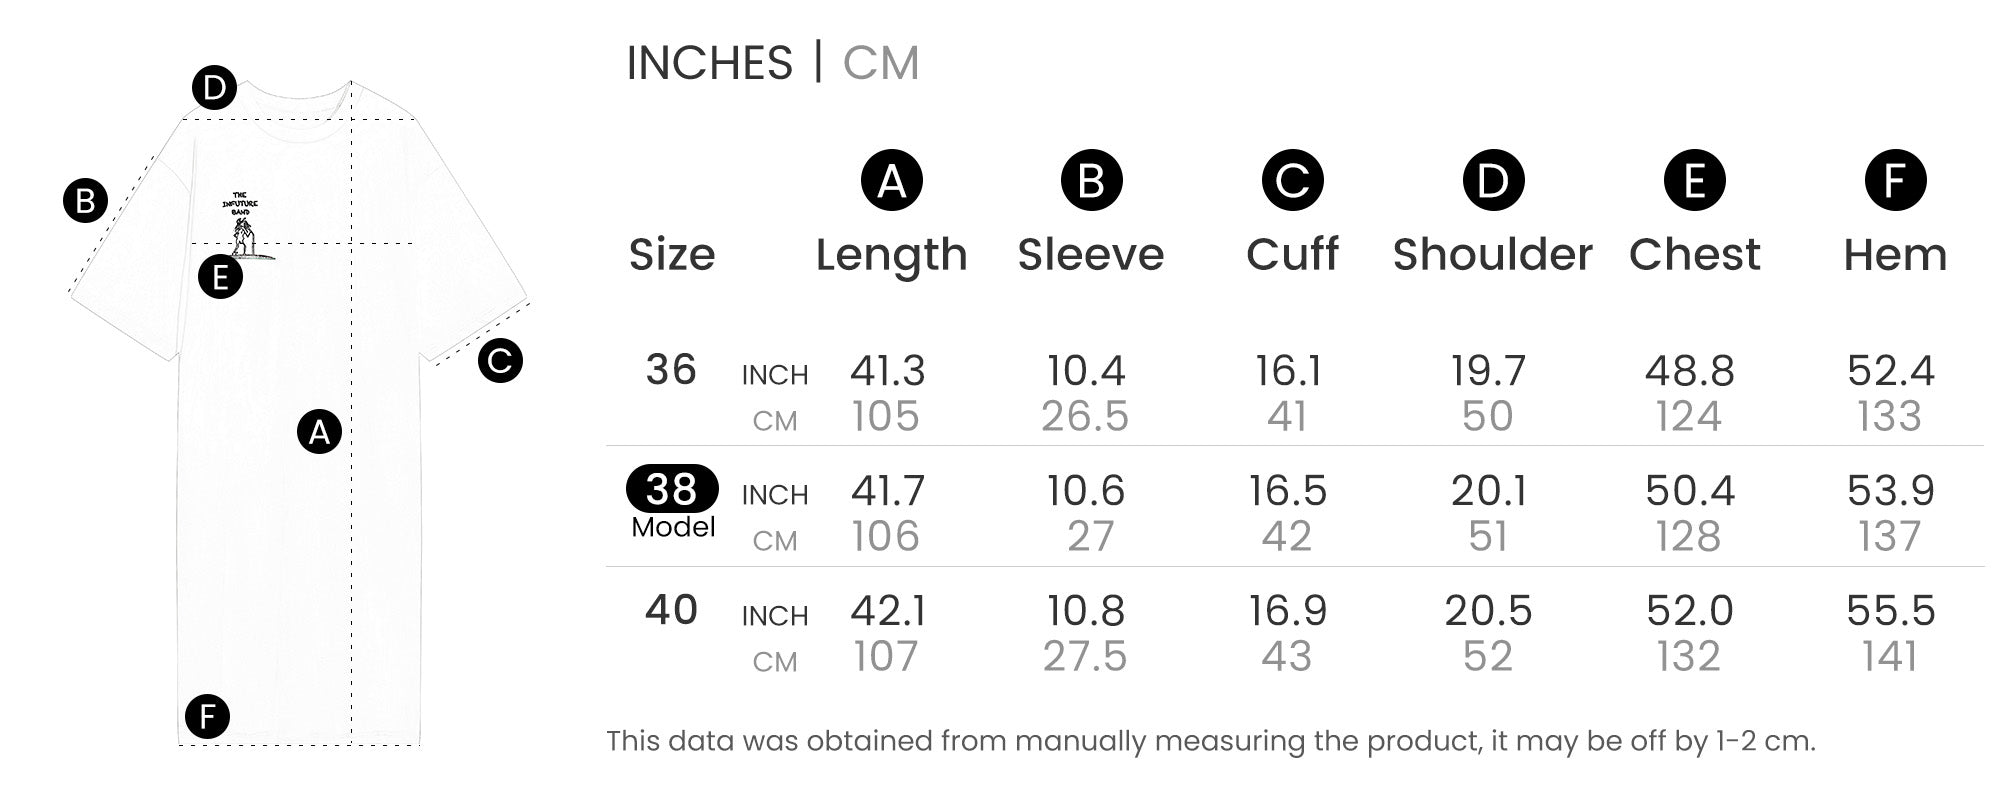Click the C Cuff column badge

pyautogui.click(x=1292, y=180)
